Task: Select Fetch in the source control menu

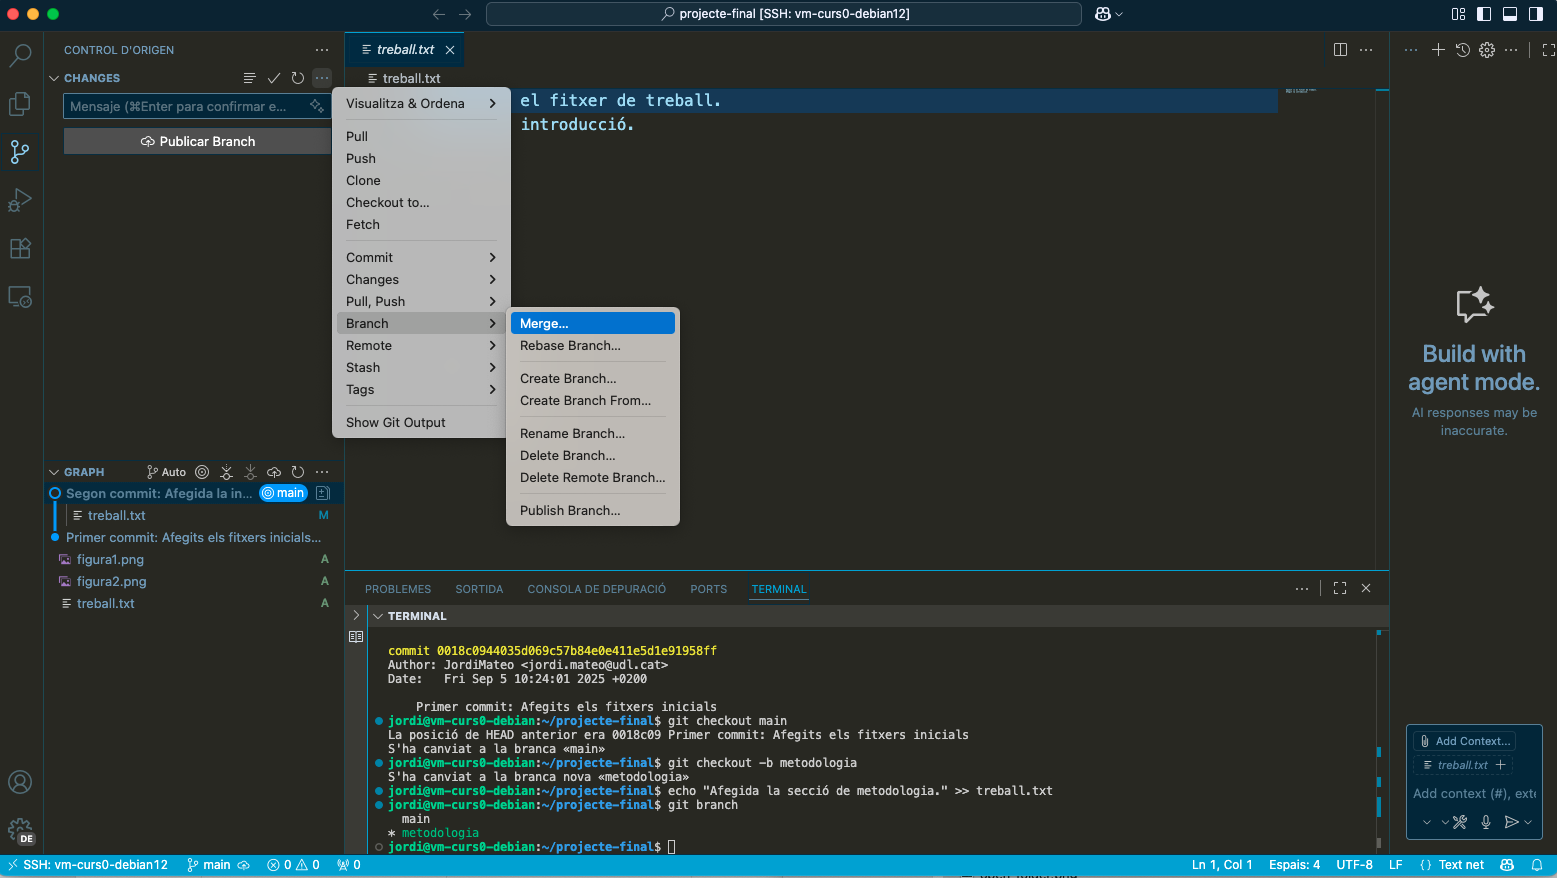Action: pos(421,224)
